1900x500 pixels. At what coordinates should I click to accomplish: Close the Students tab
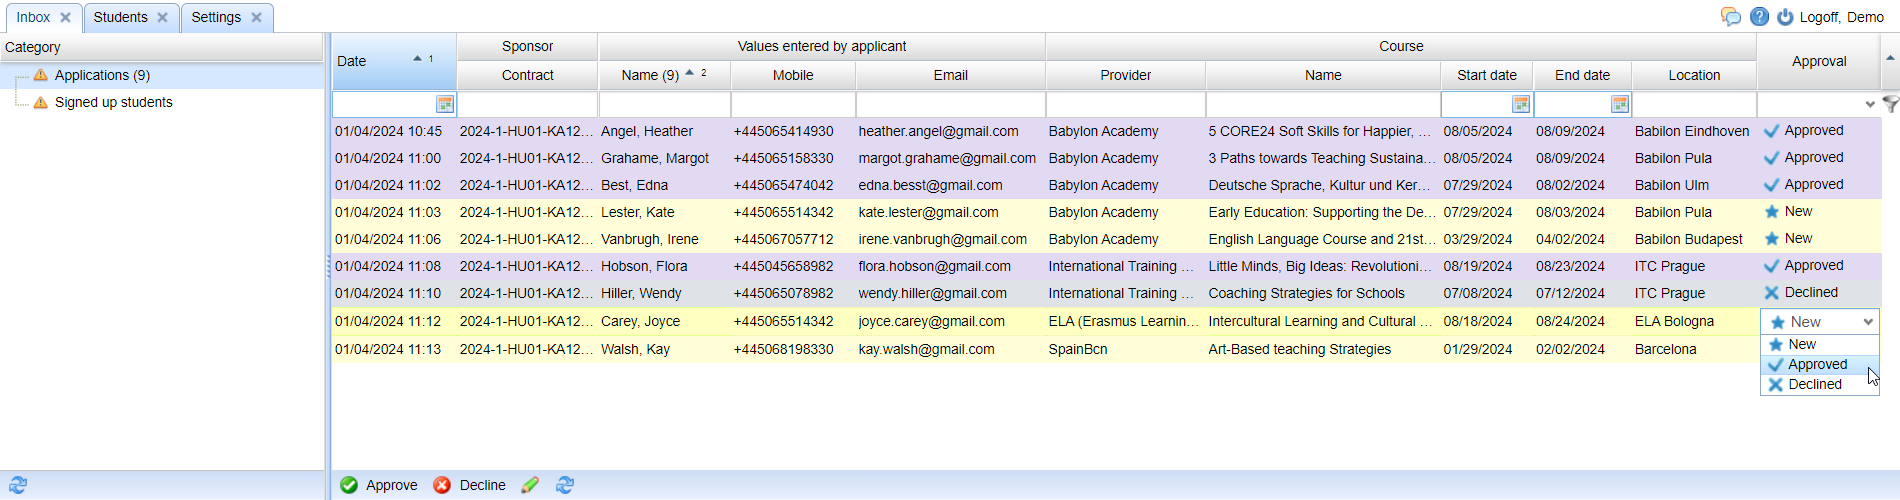pyautogui.click(x=162, y=17)
